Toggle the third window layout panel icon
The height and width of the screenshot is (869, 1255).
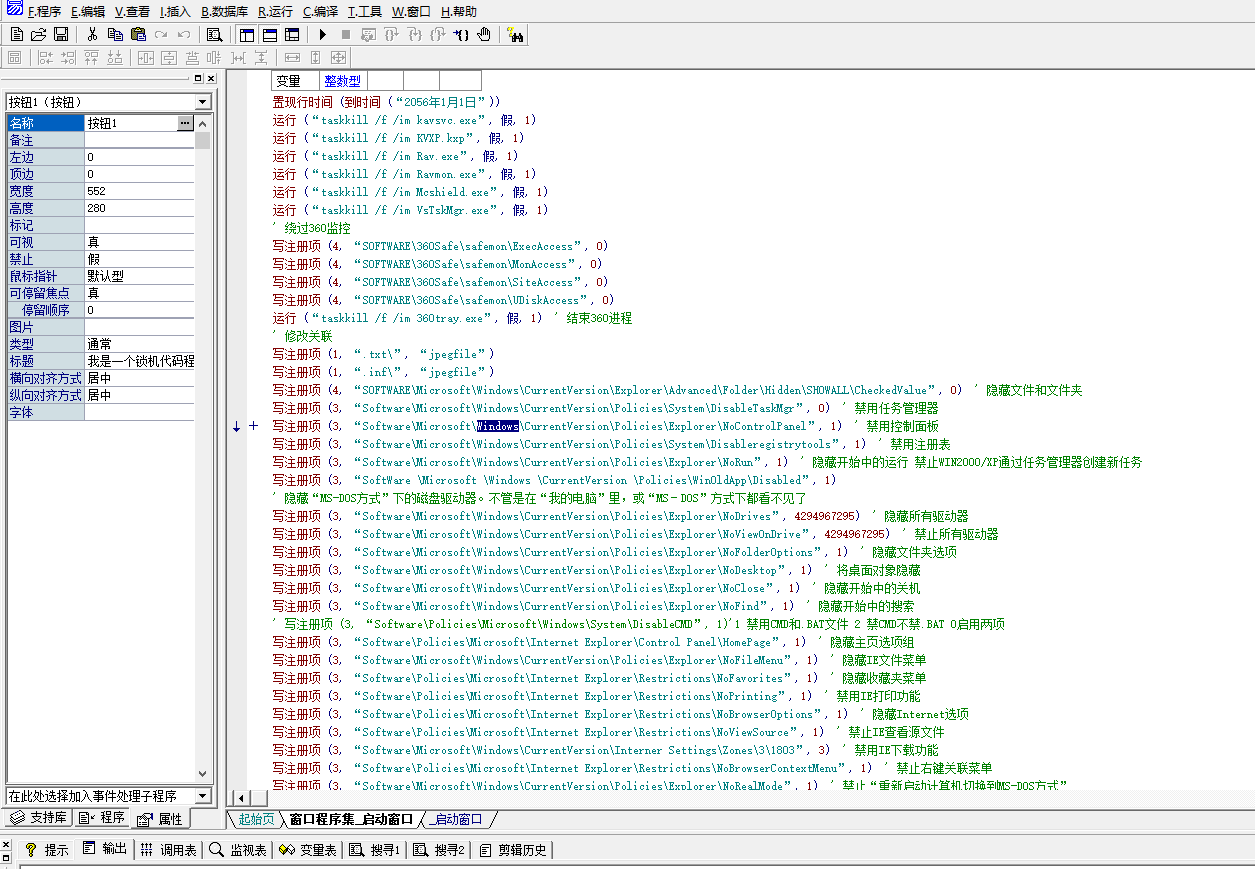290,34
